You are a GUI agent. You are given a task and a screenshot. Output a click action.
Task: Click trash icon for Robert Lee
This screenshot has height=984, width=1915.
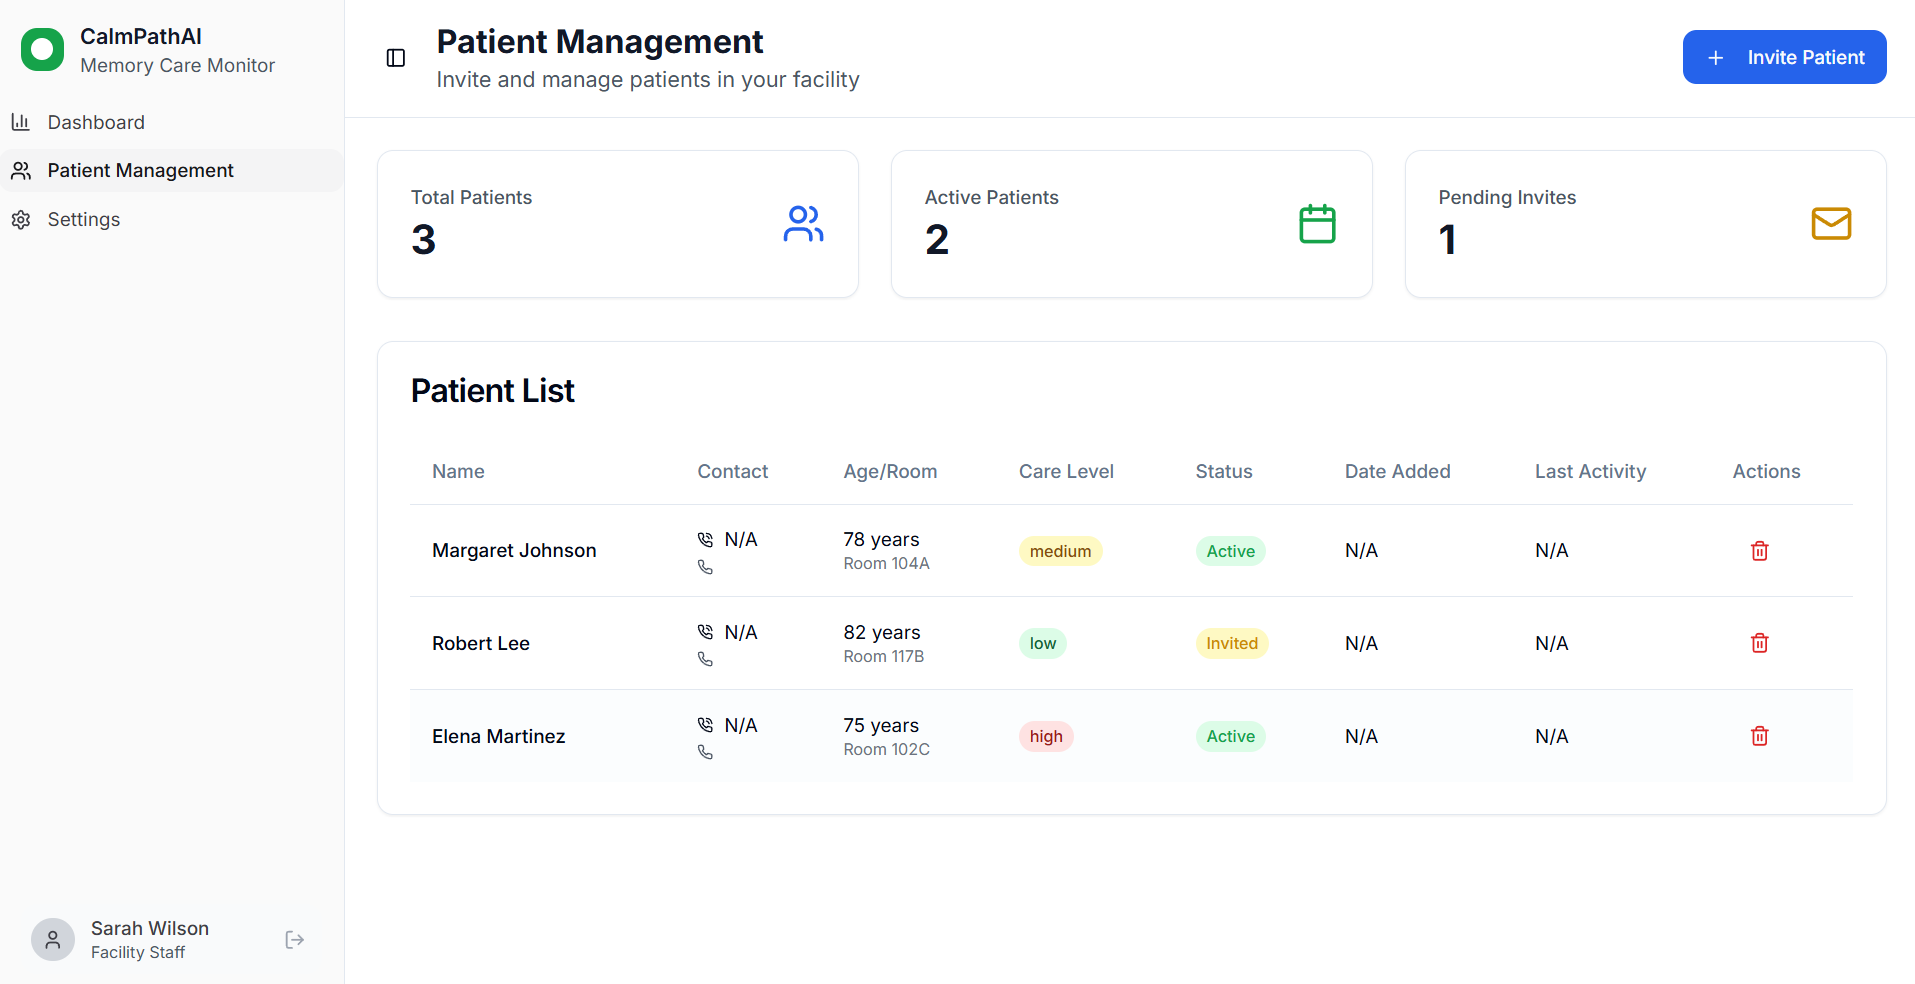click(1759, 643)
